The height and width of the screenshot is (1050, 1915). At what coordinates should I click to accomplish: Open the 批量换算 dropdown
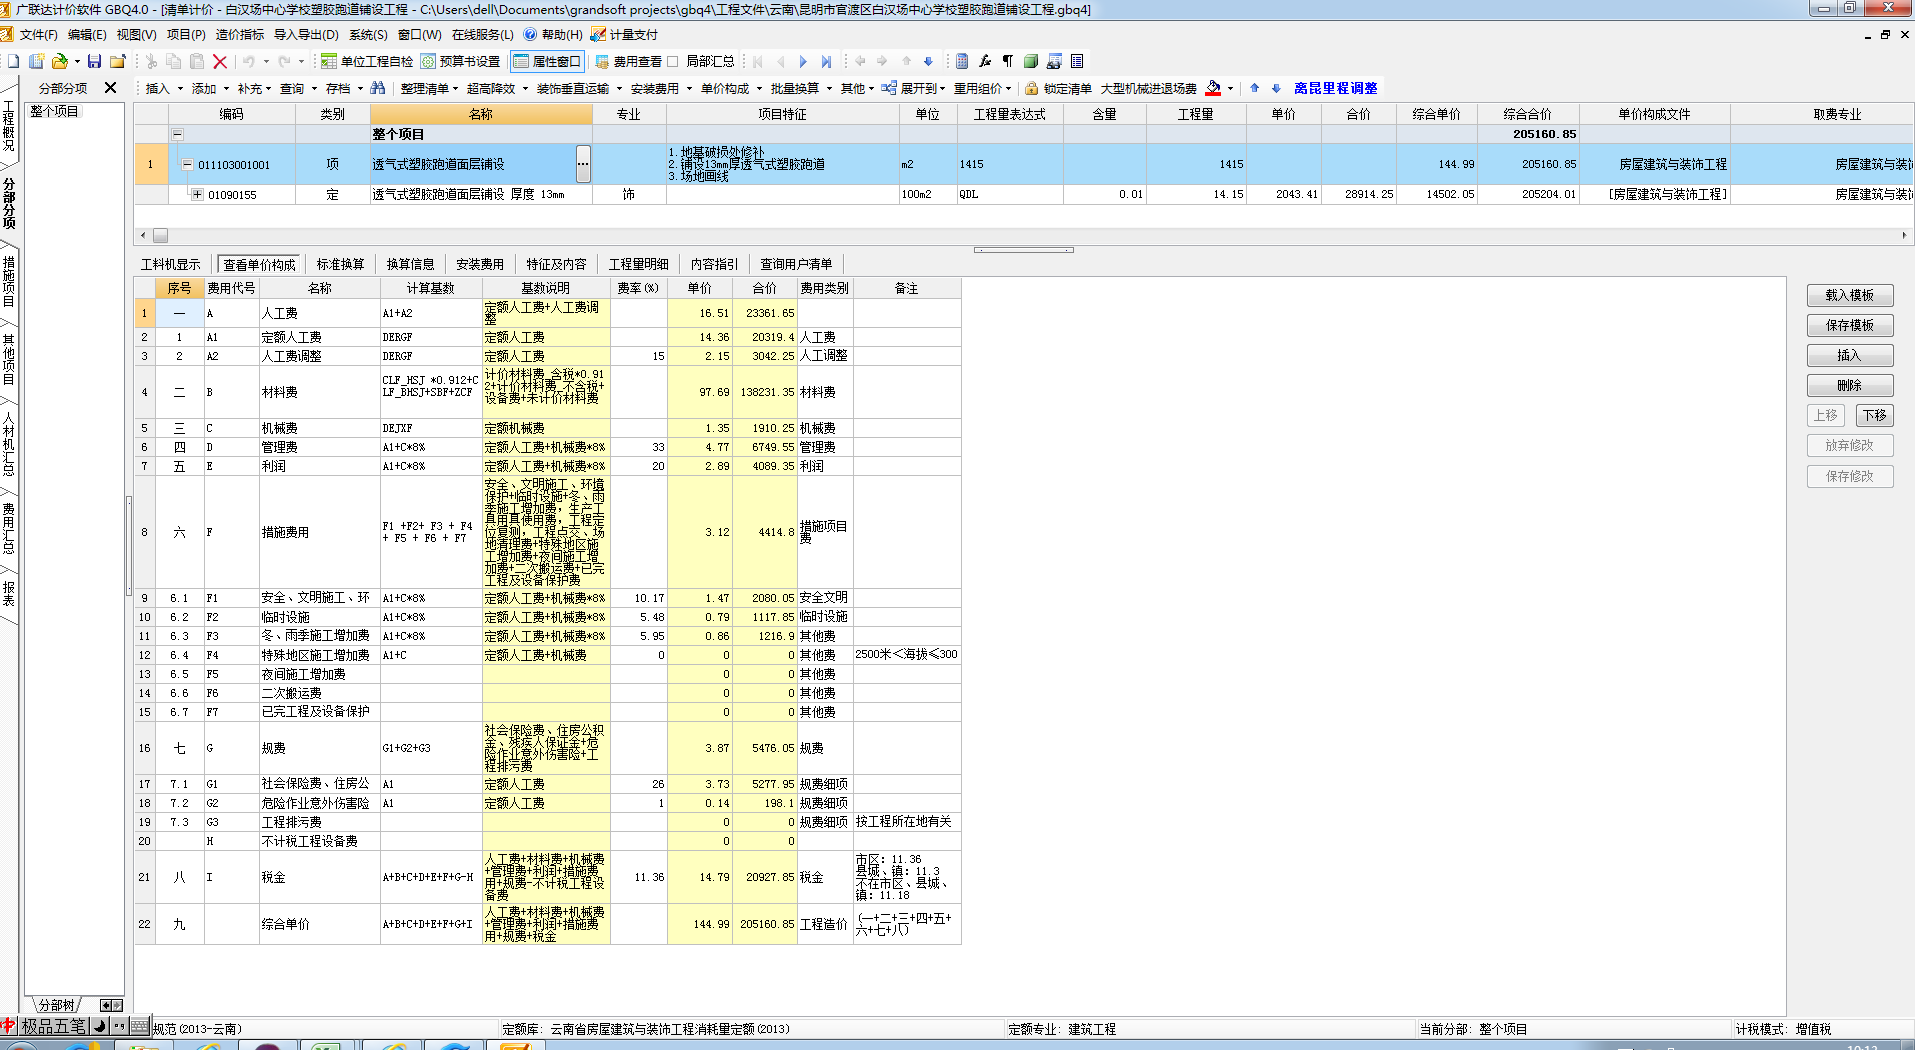[801, 88]
